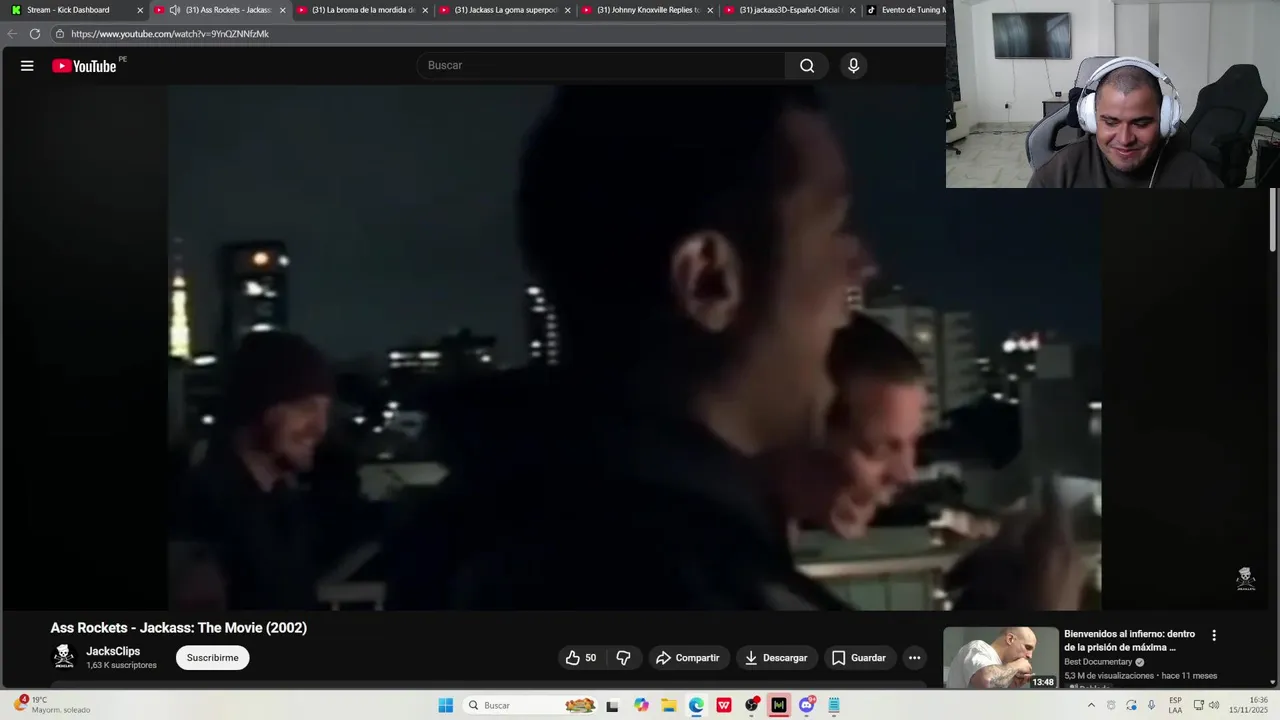The image size is (1280, 720).
Task: Click the page vertical scrollbar
Action: pyautogui.click(x=1273, y=220)
